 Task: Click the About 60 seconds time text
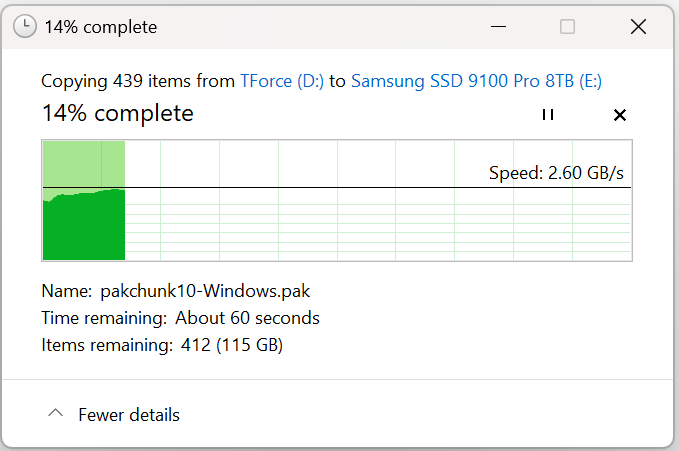(x=247, y=318)
